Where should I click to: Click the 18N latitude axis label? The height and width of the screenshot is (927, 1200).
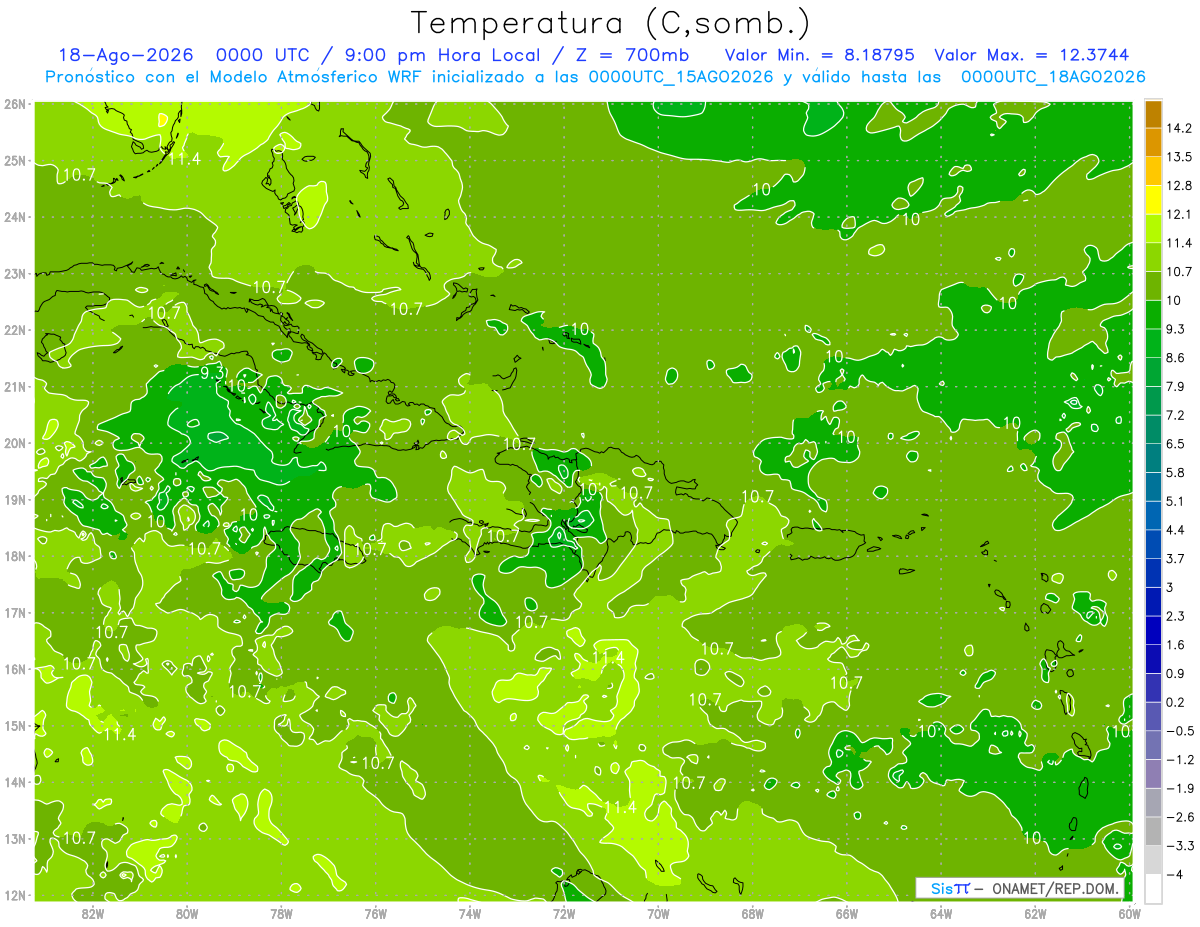click(15, 556)
